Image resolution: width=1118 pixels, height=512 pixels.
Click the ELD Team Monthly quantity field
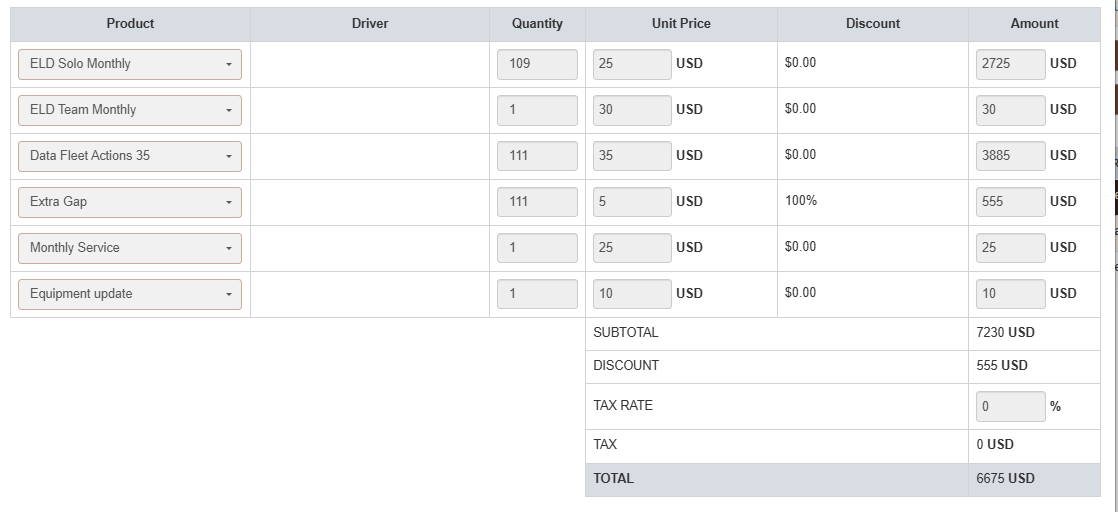[537, 110]
